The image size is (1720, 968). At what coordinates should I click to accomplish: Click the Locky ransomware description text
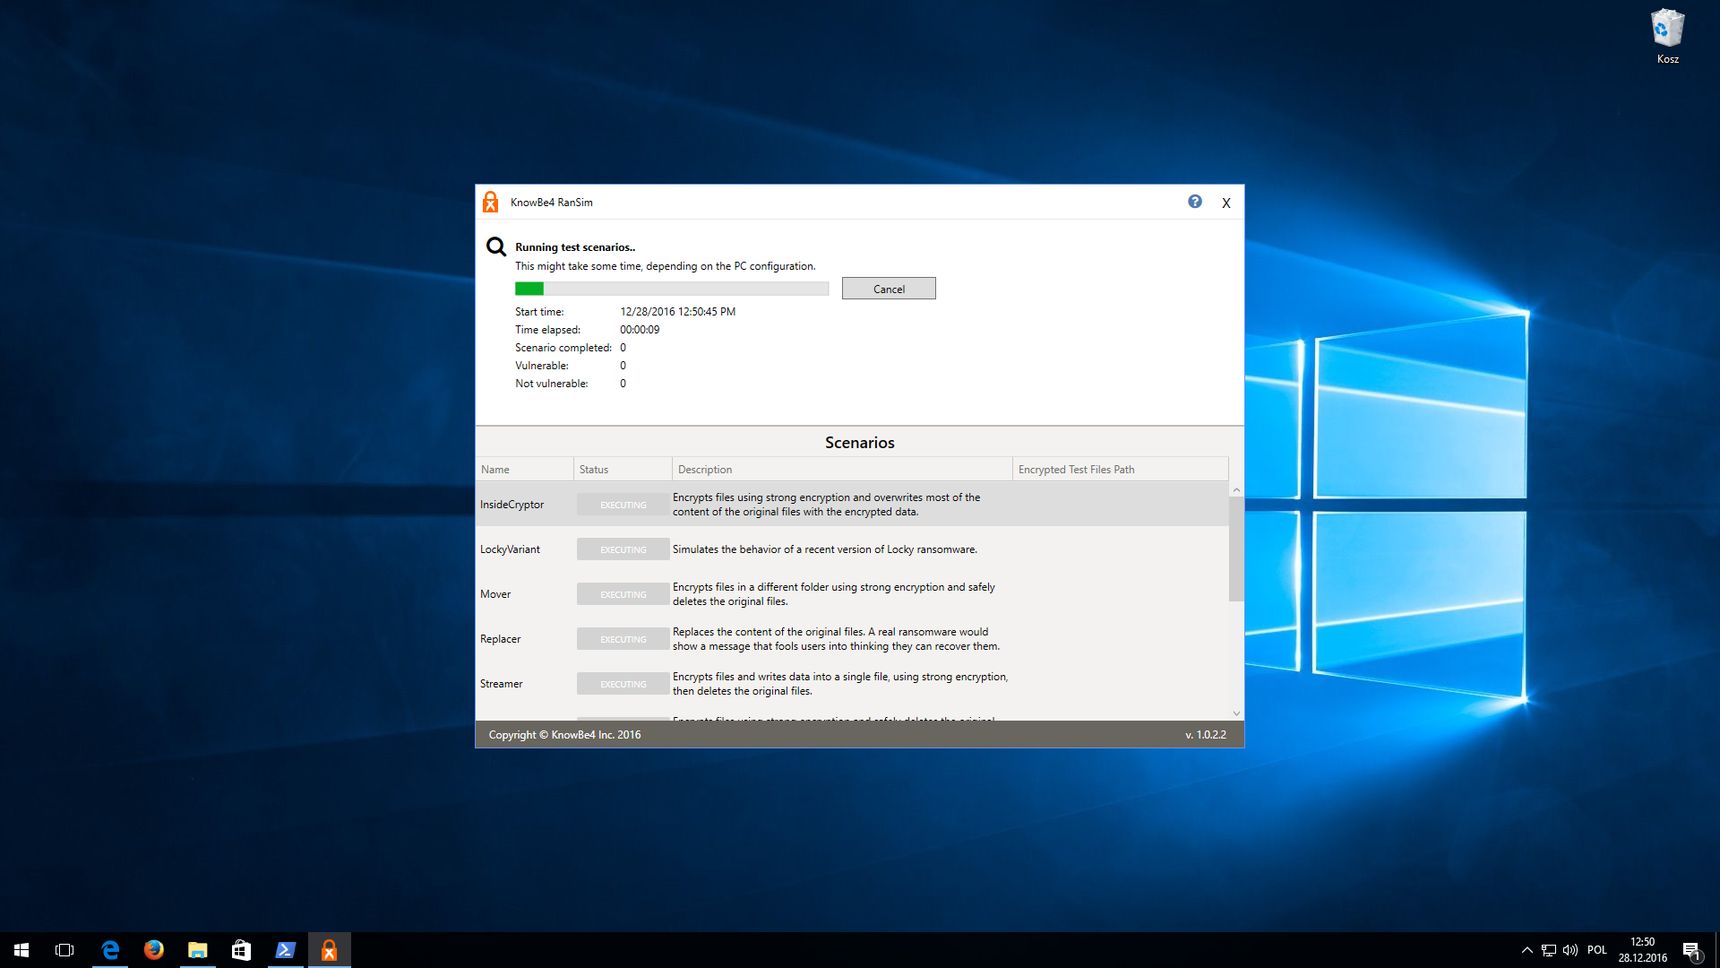(x=825, y=549)
